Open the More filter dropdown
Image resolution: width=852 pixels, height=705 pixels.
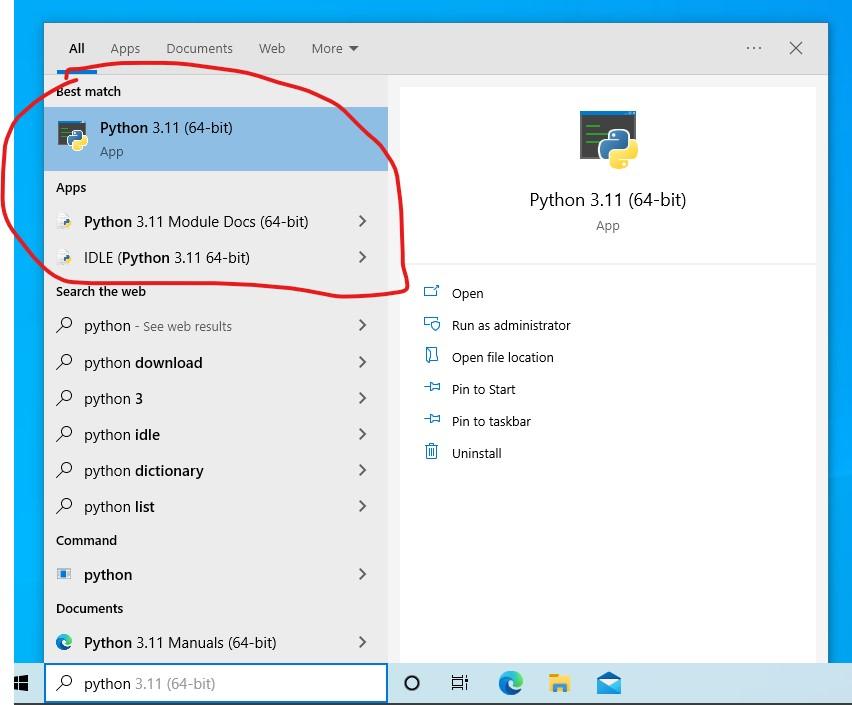335,48
